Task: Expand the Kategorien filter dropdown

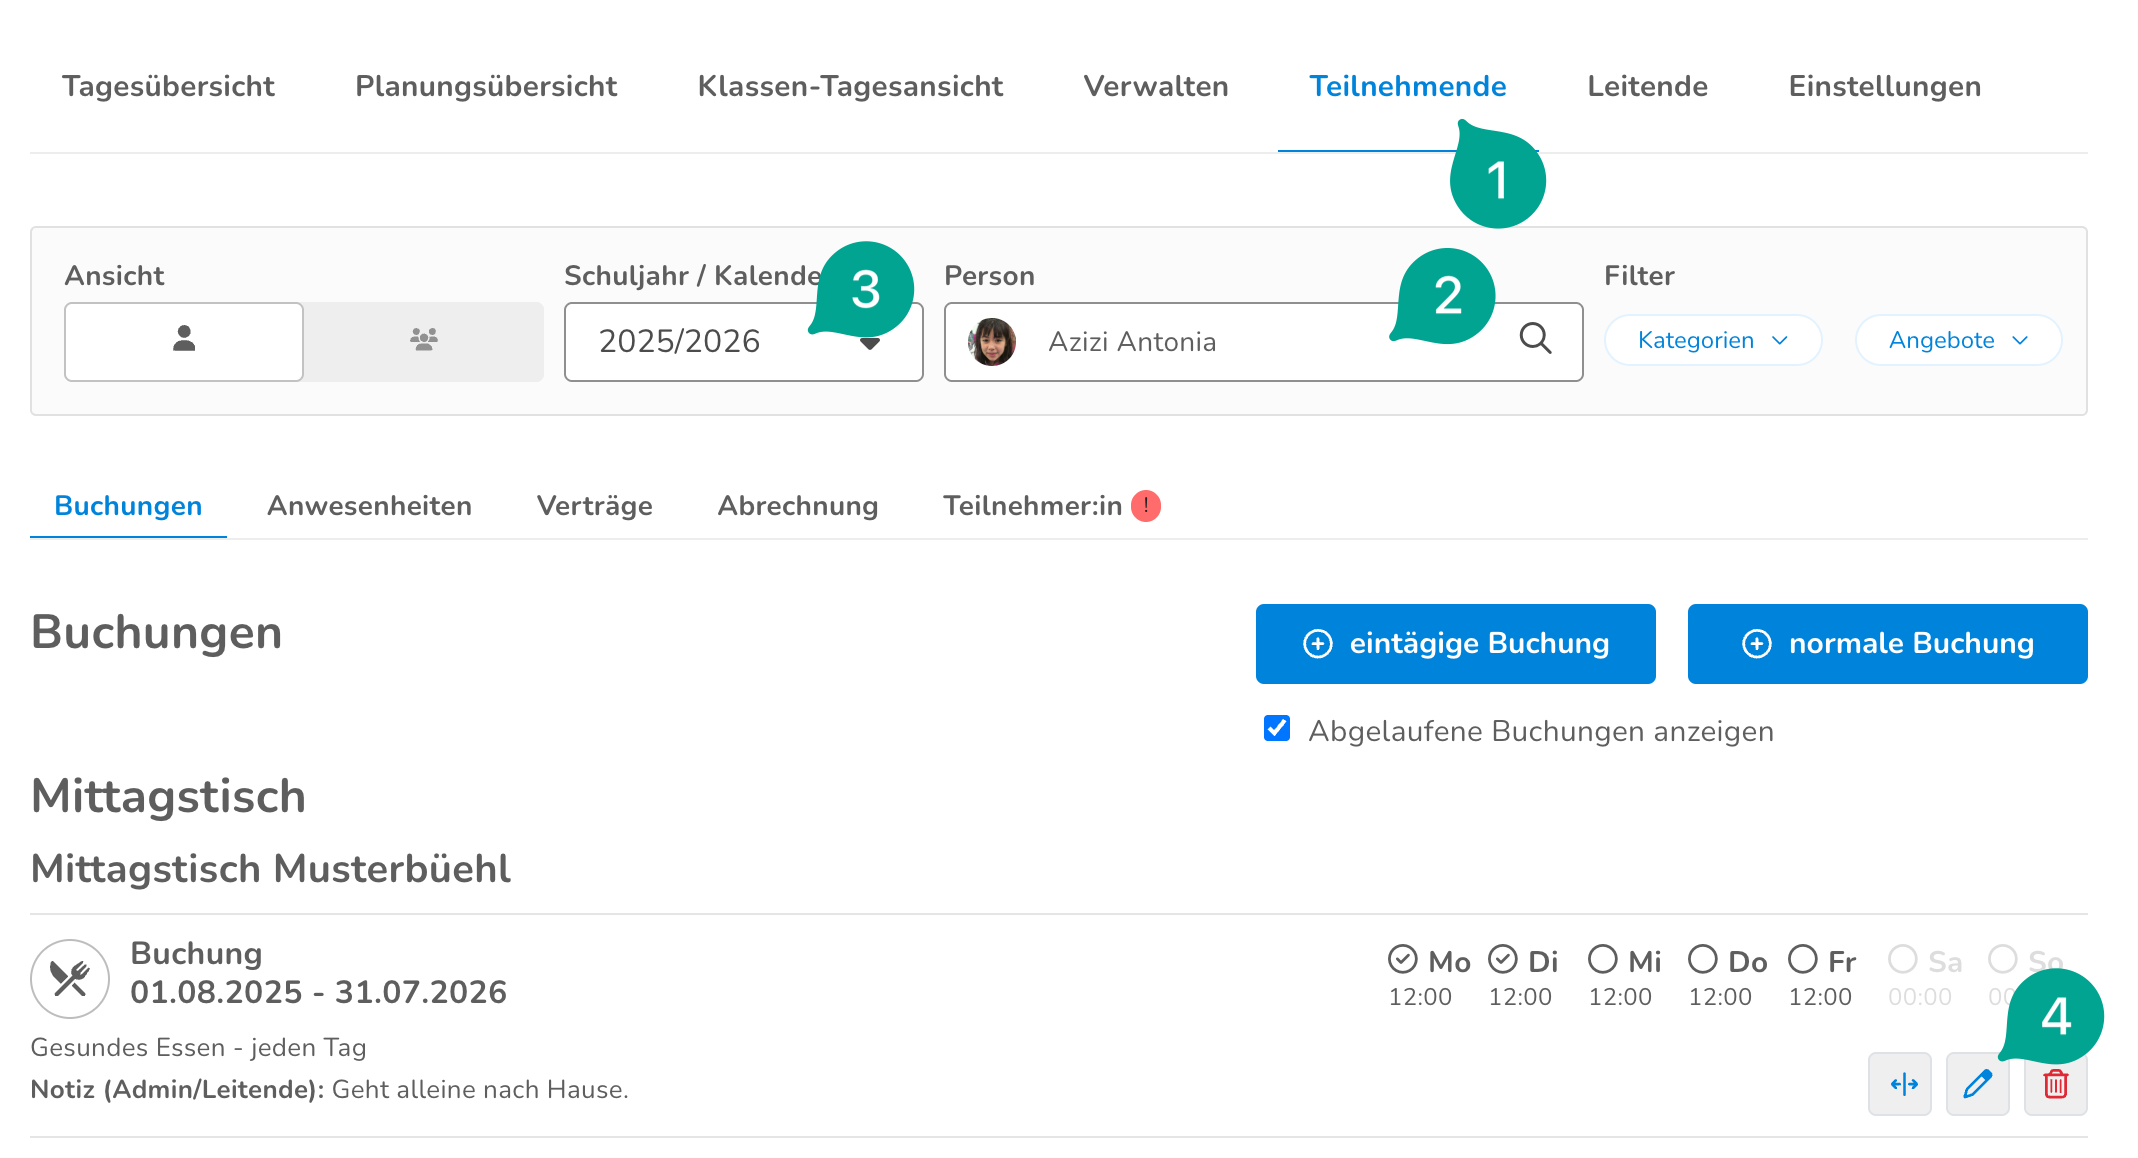Action: tap(1712, 341)
